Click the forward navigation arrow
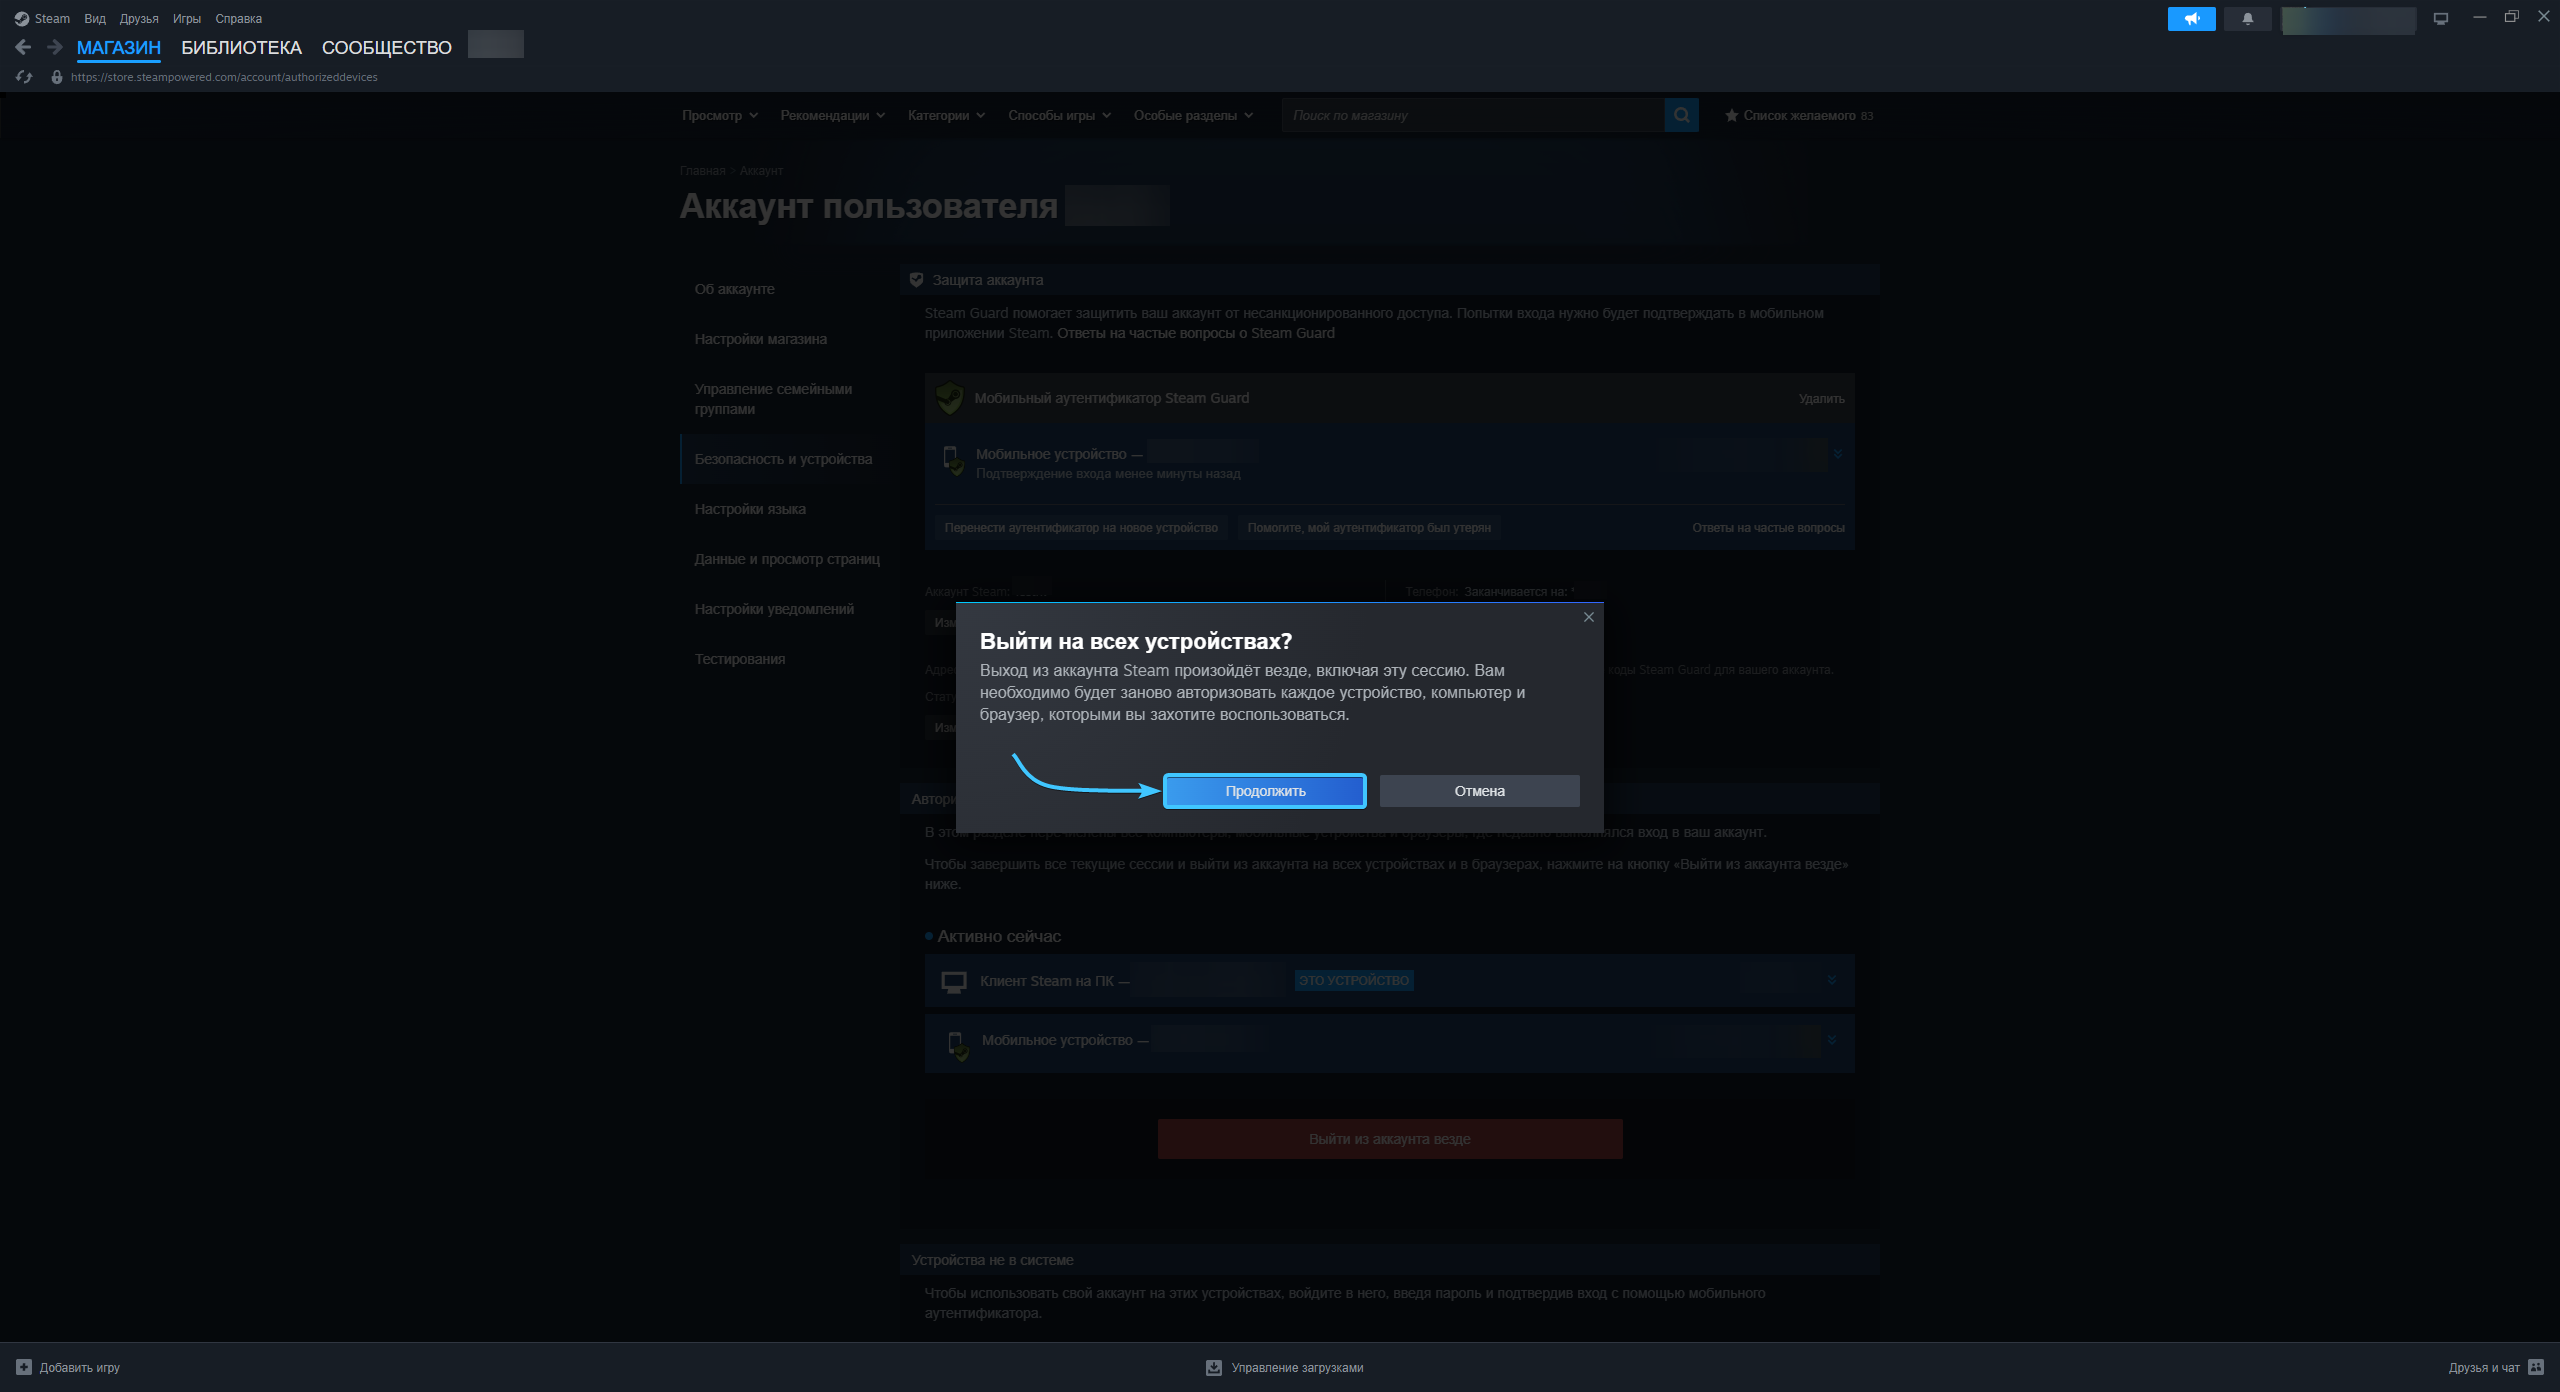 pos(55,47)
